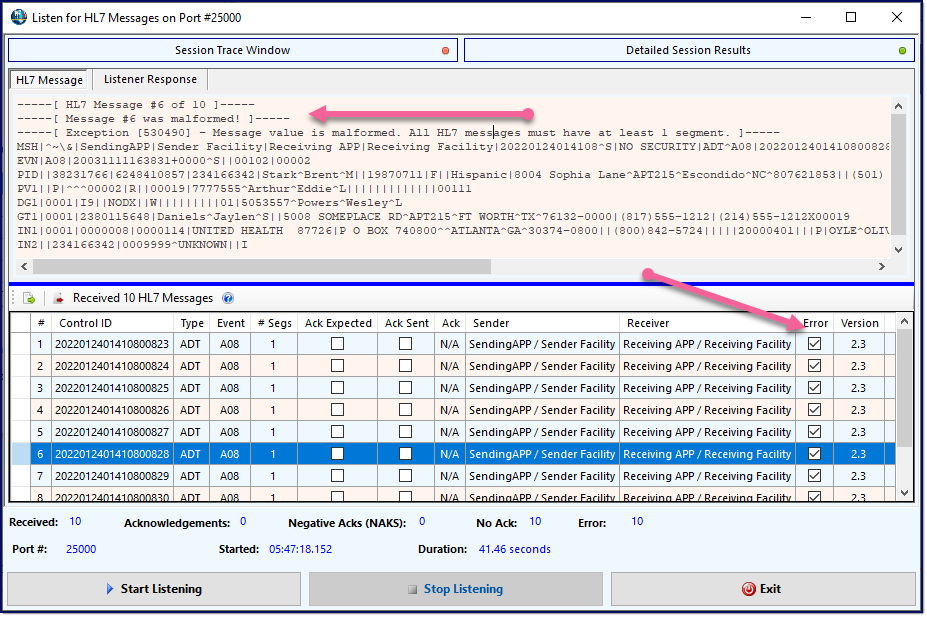
Task: Click row header selector of message 6
Action: point(21,454)
